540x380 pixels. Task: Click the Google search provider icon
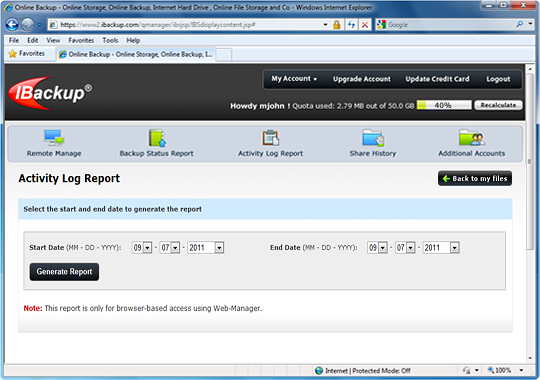coord(381,24)
